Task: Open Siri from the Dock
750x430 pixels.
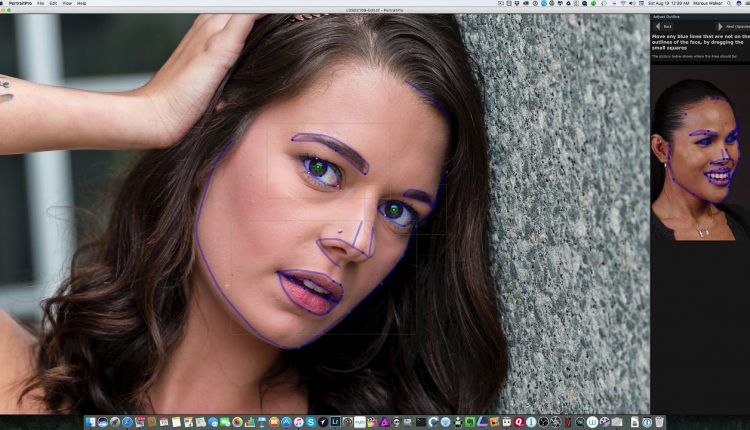Action: (x=102, y=422)
